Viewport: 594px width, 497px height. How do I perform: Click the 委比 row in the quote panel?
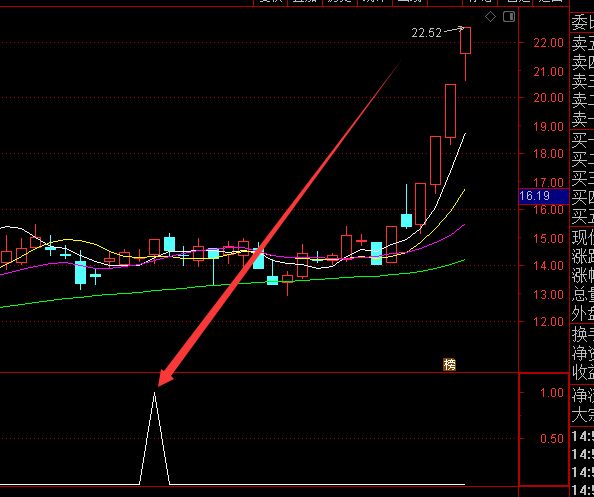click(x=582, y=23)
